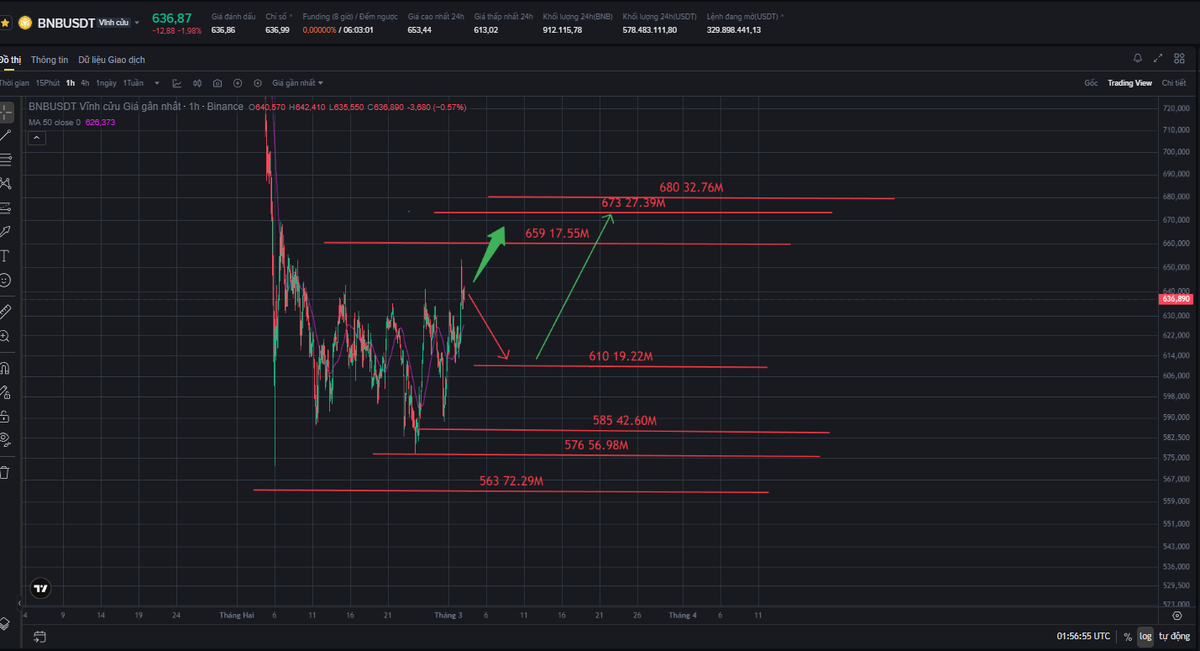Click the TradingView logo on chart
The image size is (1200, 651).
tap(41, 589)
